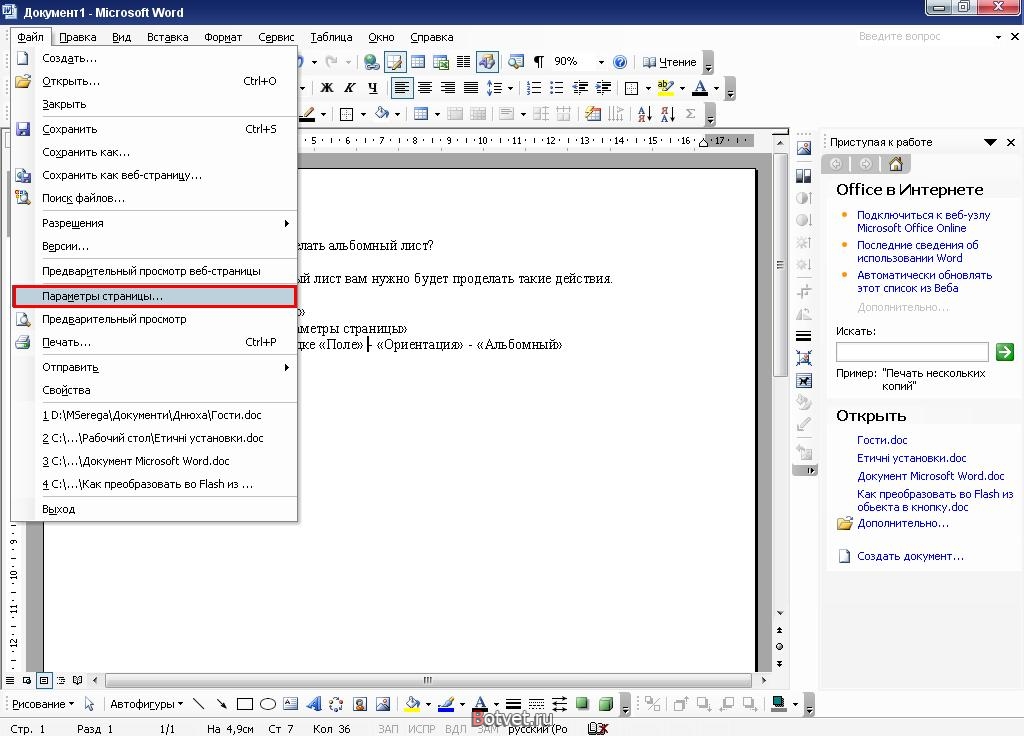This screenshot has height=736, width=1024.
Task: Insert a hyperlink using the toolbar icon
Action: tap(371, 62)
